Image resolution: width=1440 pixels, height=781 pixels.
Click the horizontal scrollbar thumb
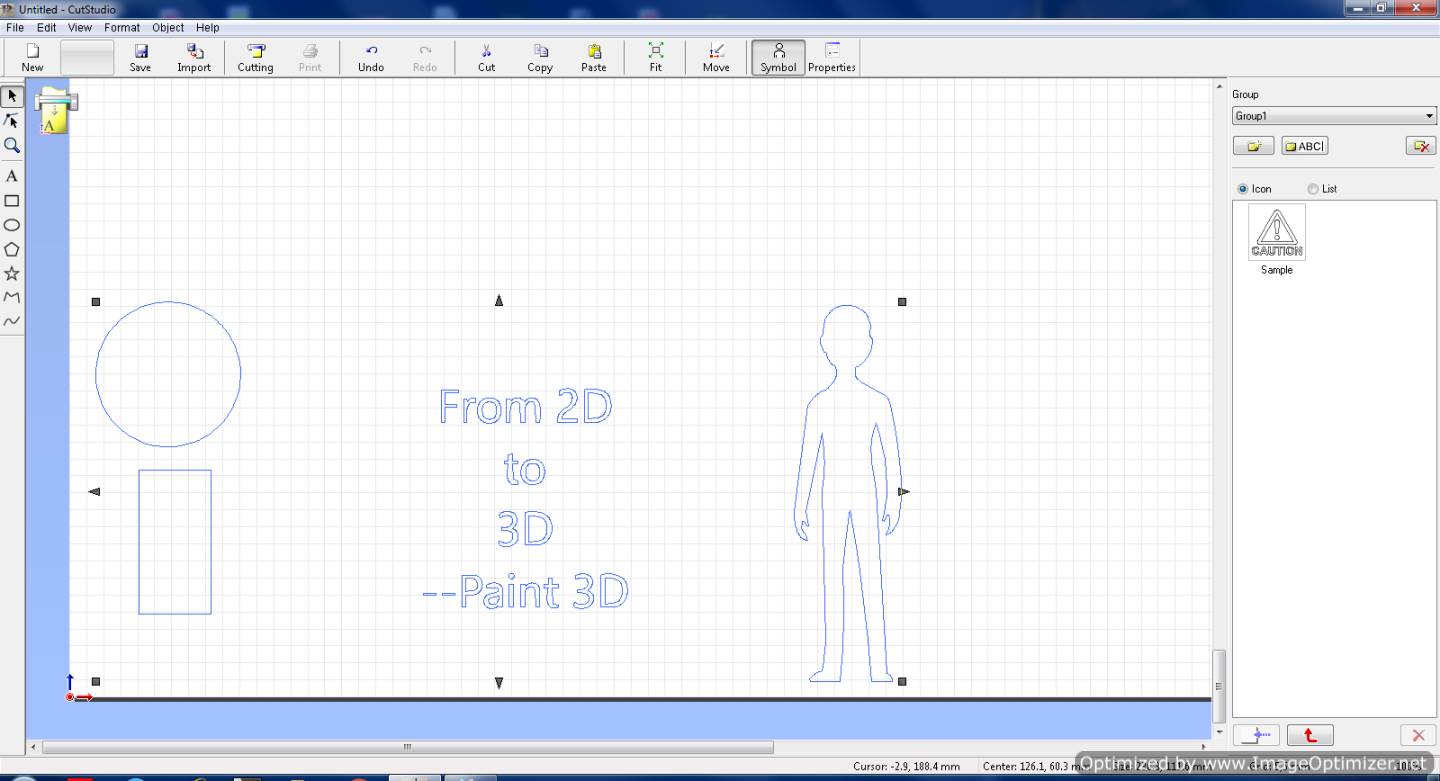pyautogui.click(x=407, y=747)
